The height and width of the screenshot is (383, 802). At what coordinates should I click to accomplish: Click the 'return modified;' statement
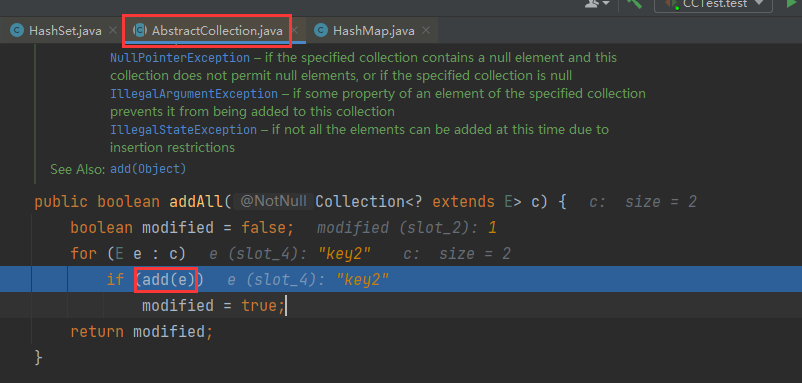[141, 332]
